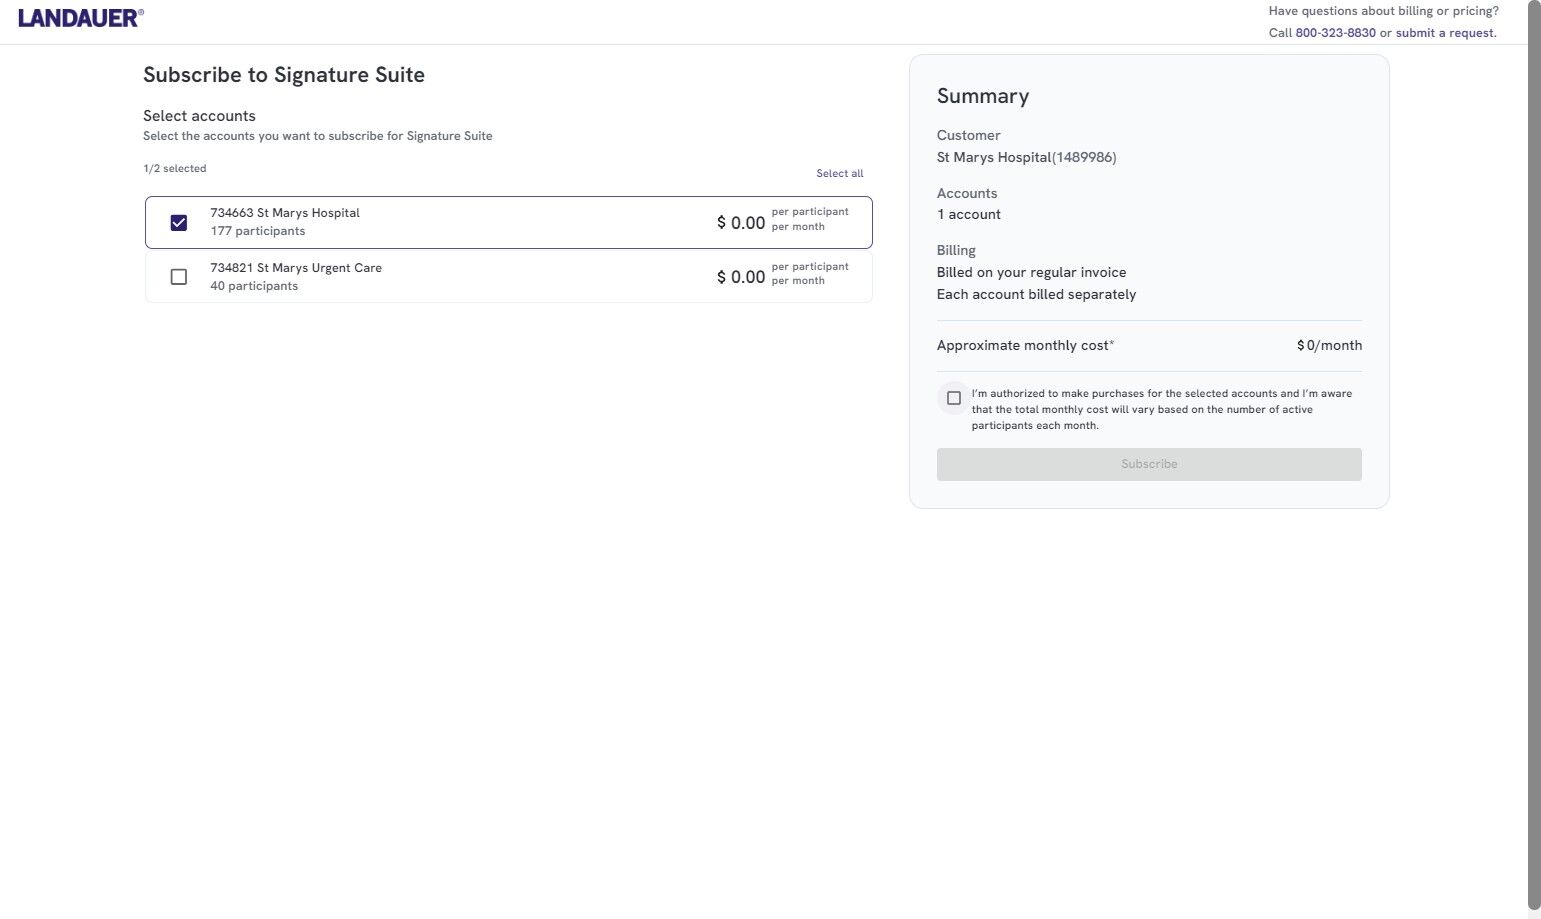Viewport: 1541px width, 919px height.
Task: Uncheck the 734663 St Marys Hospital checkbox
Action: pyautogui.click(x=179, y=222)
